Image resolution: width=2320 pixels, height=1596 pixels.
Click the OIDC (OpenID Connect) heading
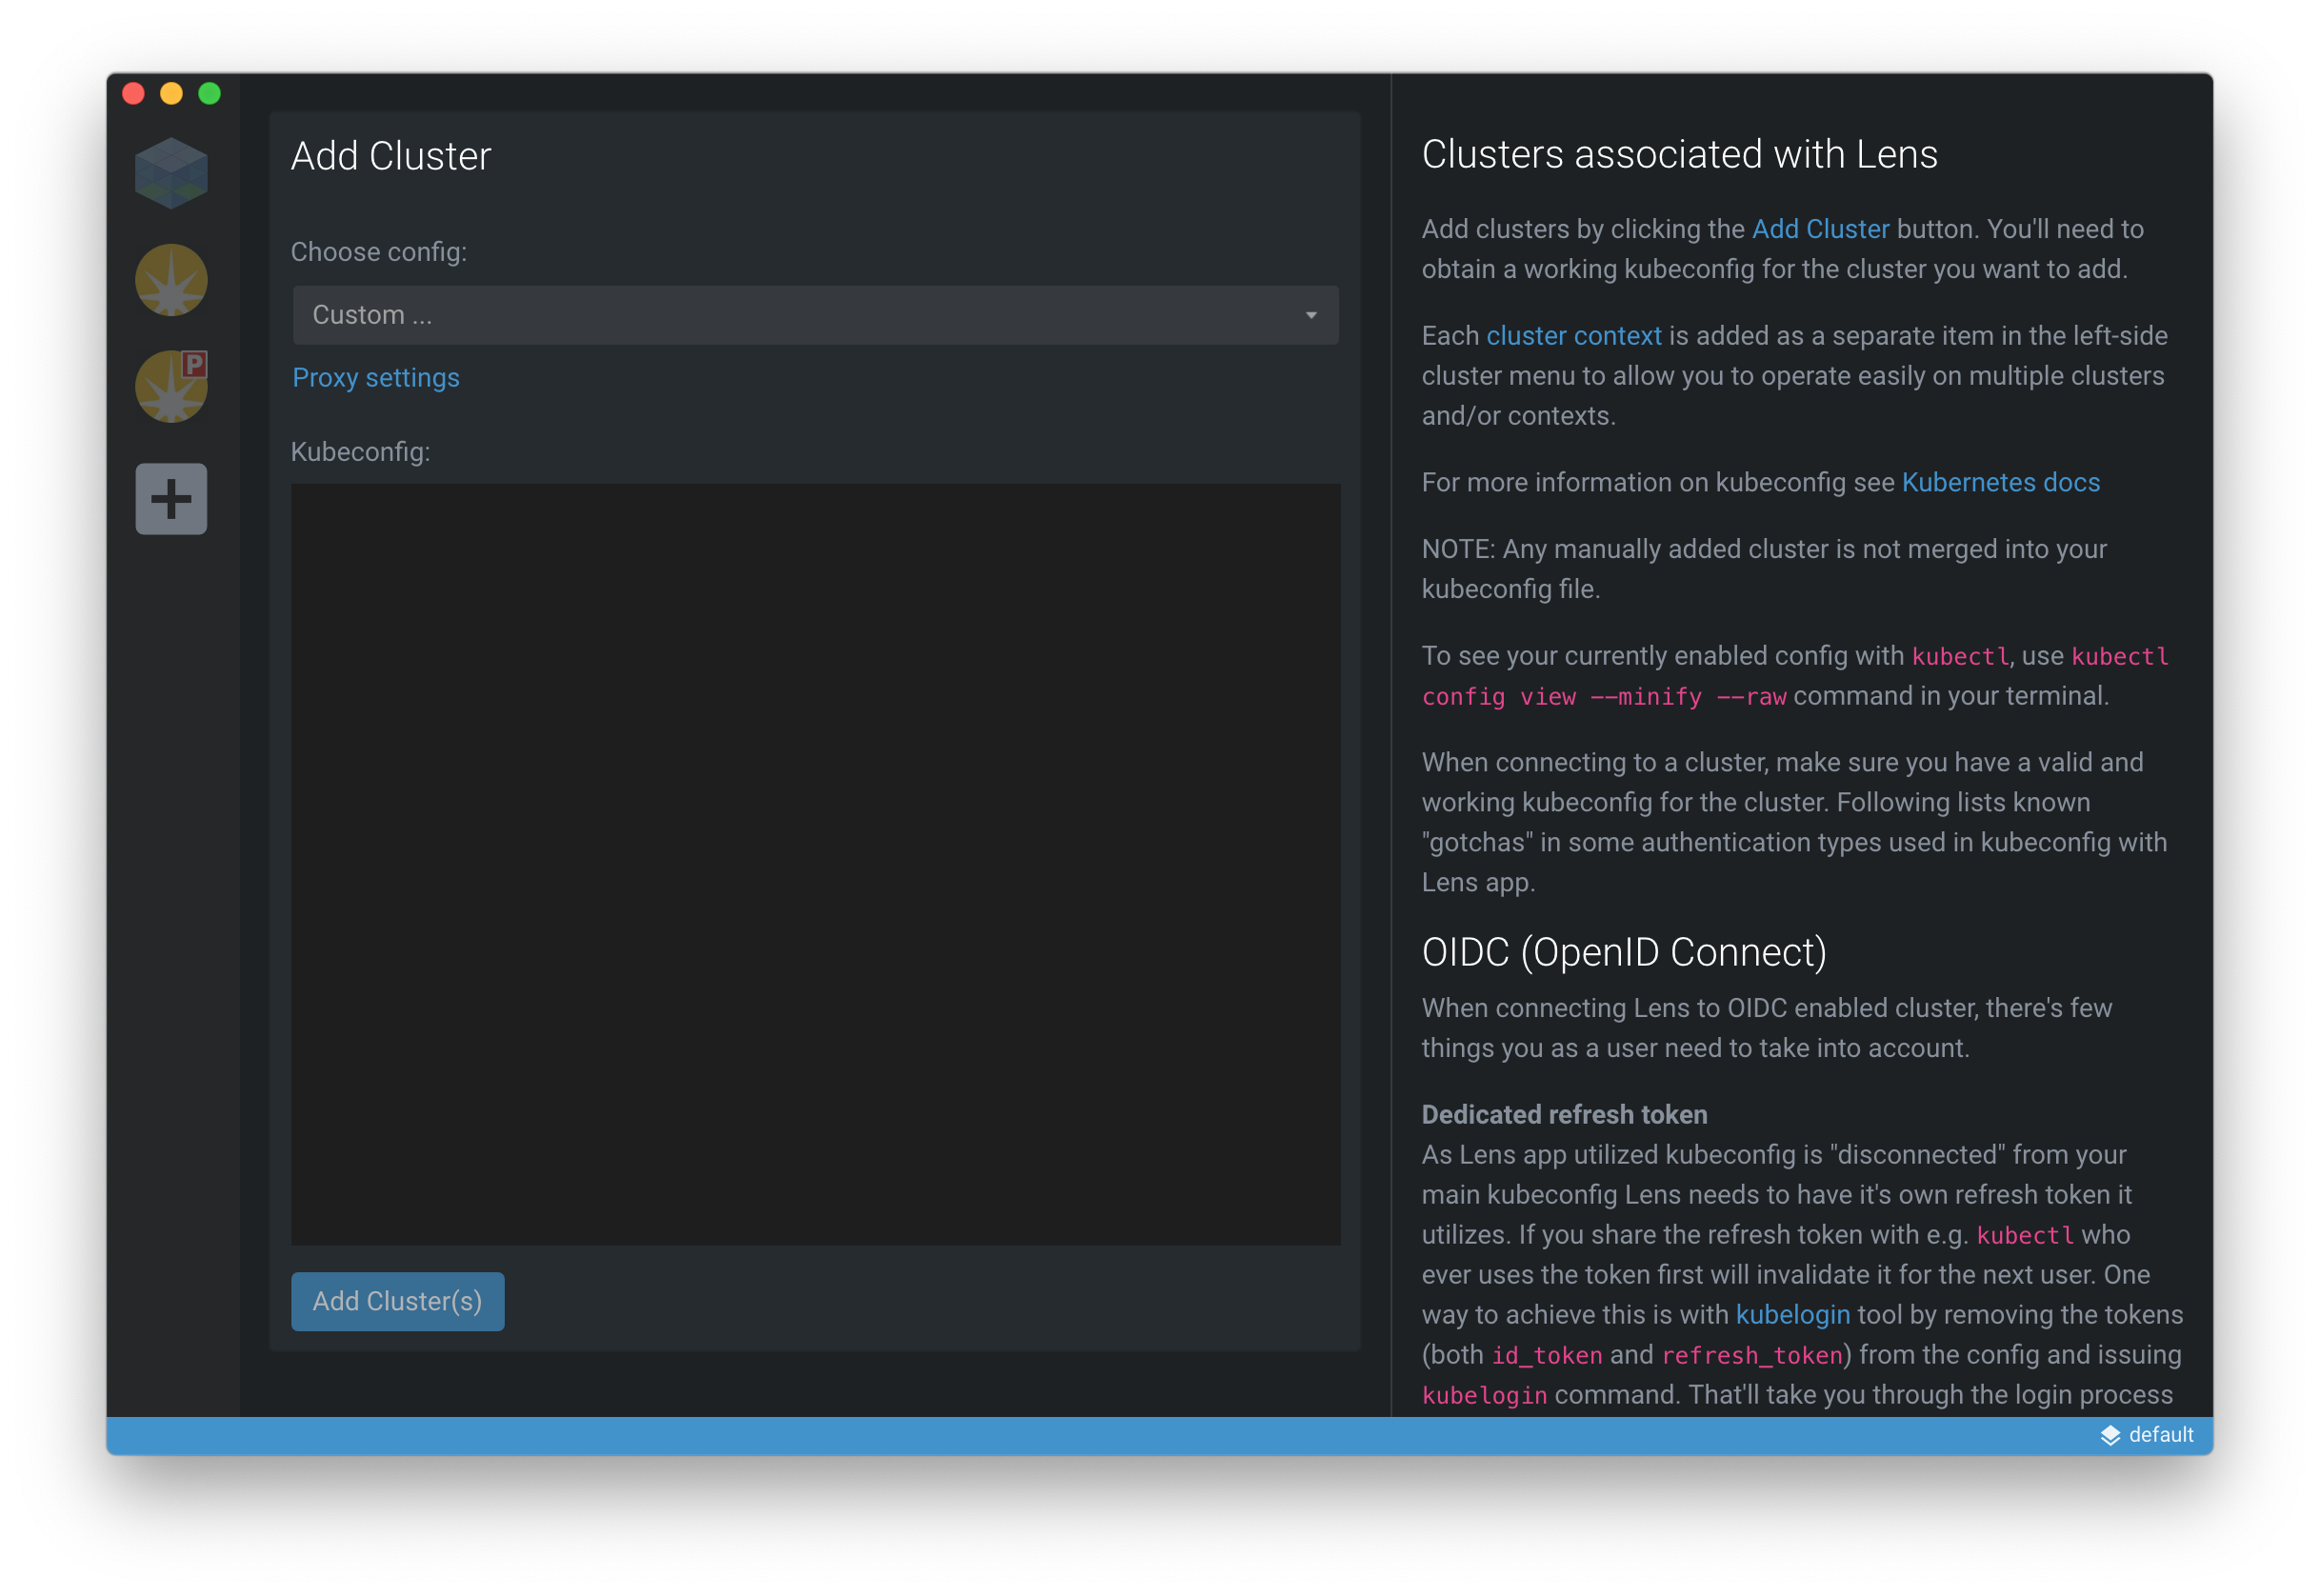click(x=1624, y=952)
